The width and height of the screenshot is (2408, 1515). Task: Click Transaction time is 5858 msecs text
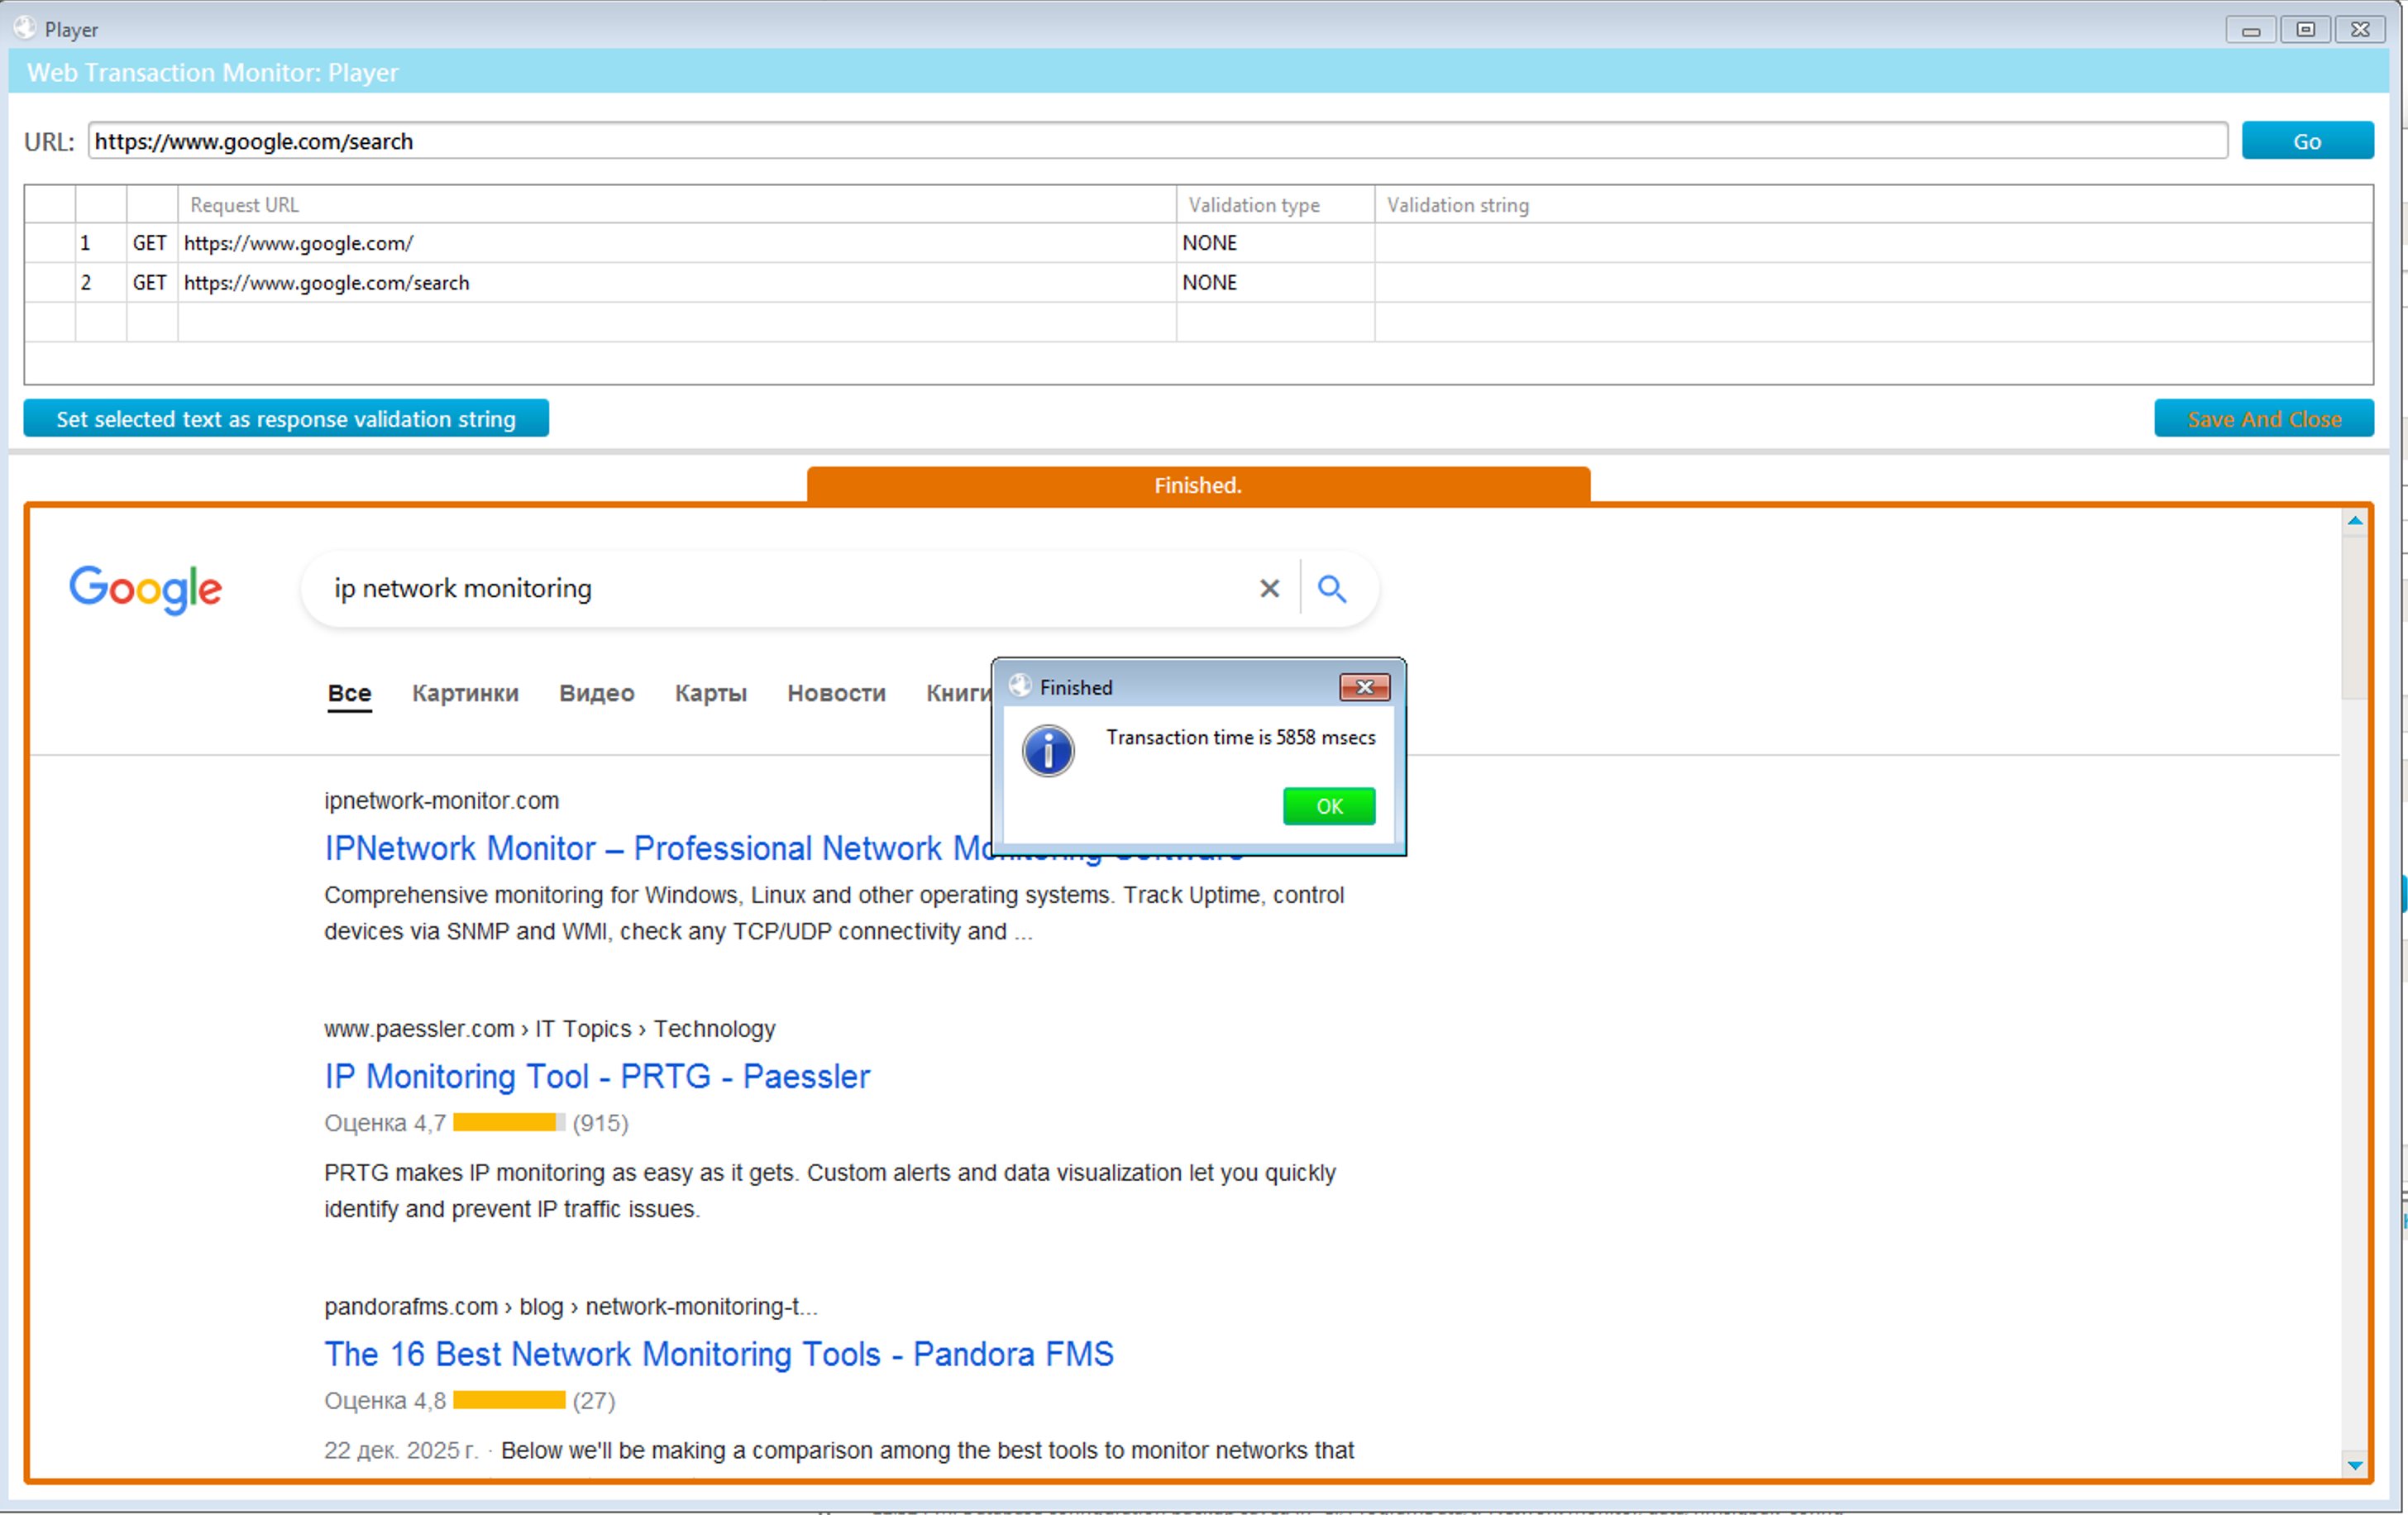pyautogui.click(x=1240, y=737)
